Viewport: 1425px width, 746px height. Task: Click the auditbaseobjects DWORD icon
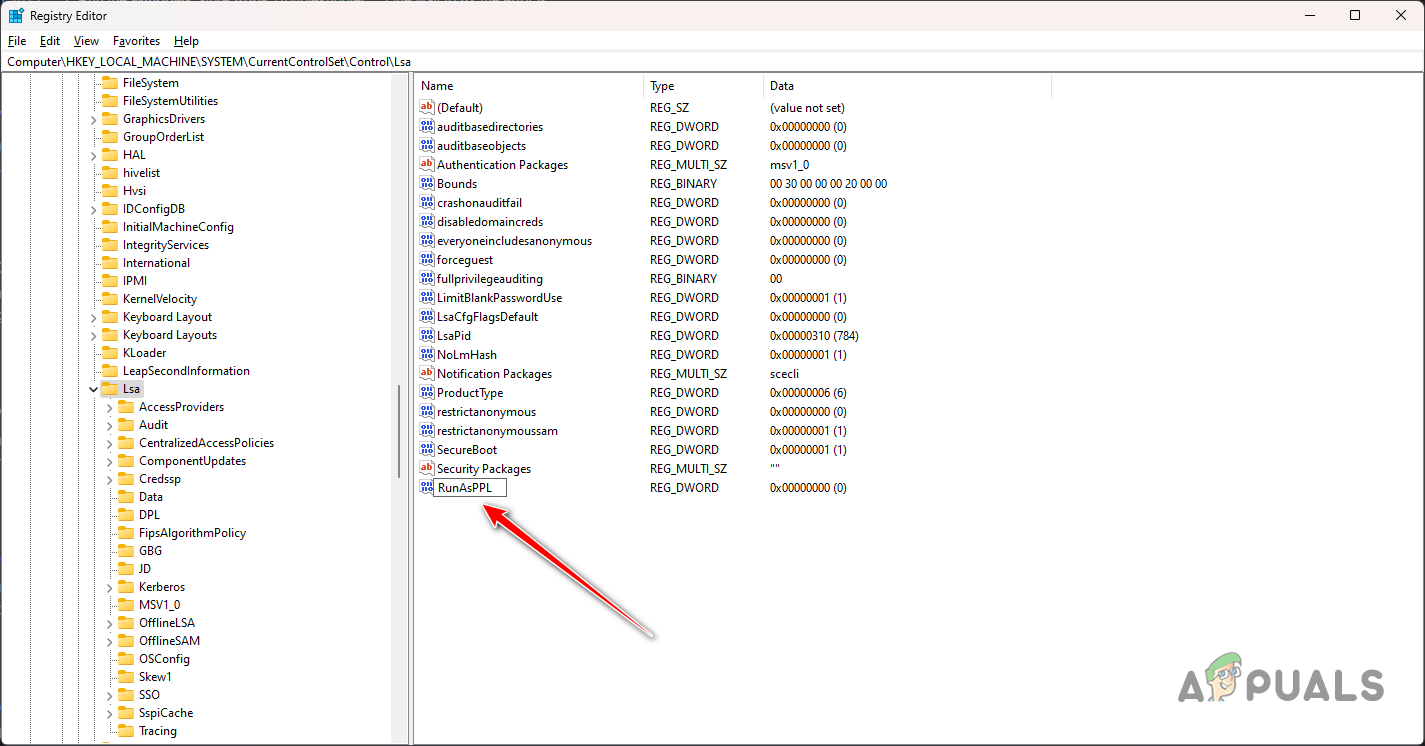pyautogui.click(x=427, y=146)
